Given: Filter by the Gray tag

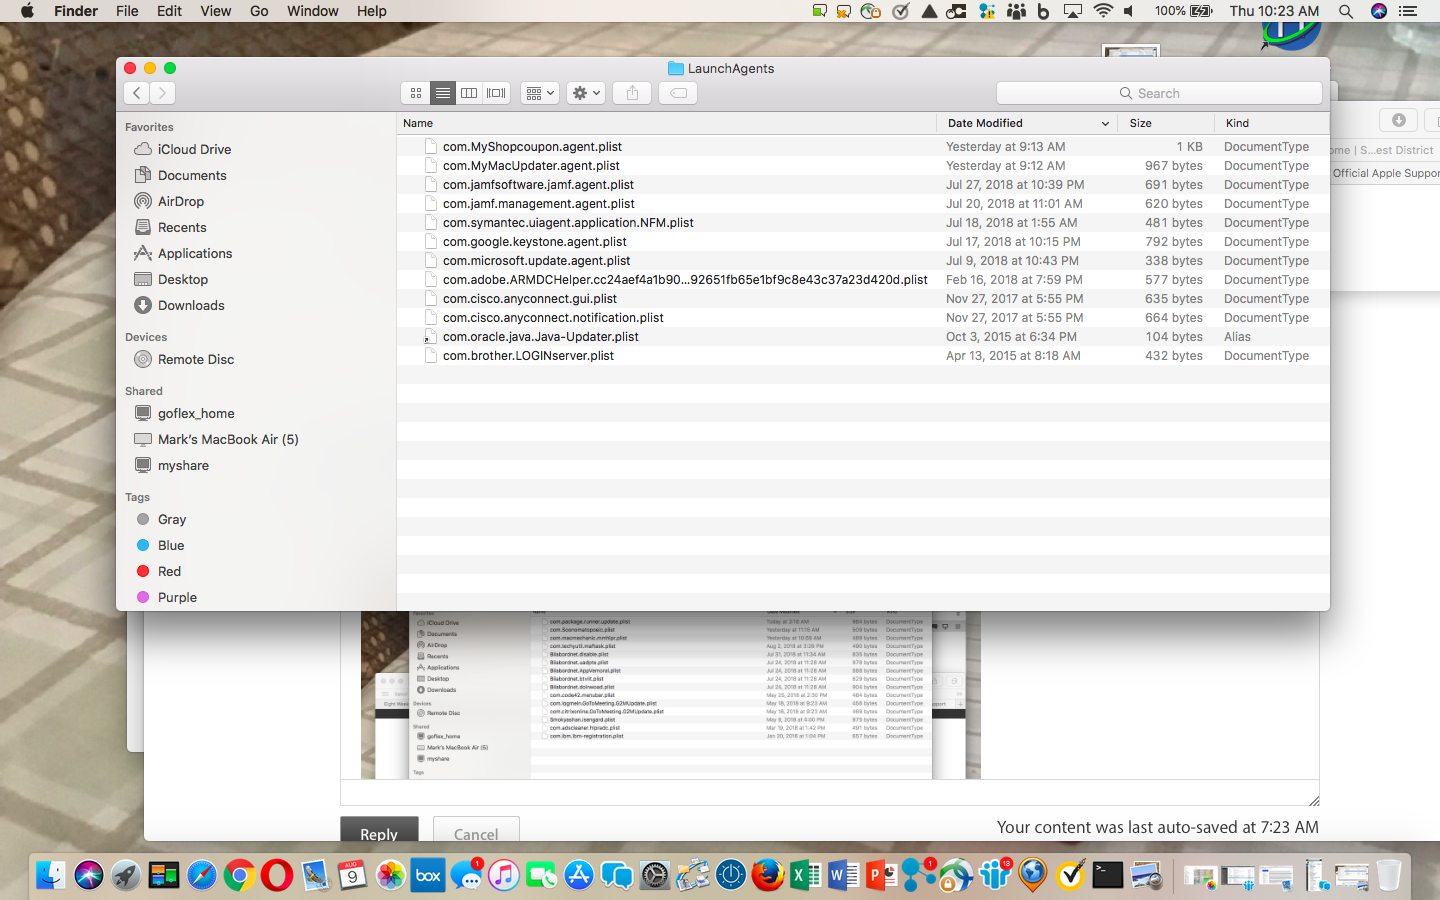Looking at the screenshot, I should [172, 519].
